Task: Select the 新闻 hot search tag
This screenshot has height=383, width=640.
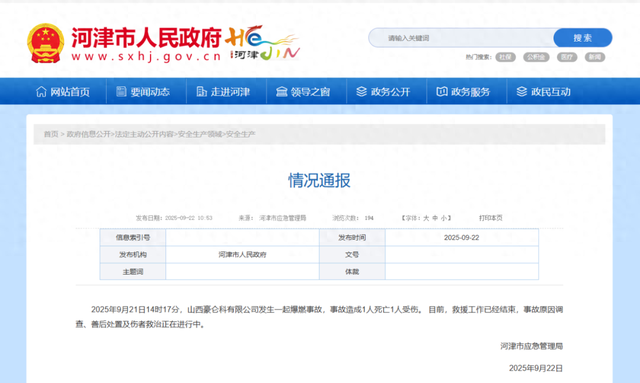Action: coord(595,57)
